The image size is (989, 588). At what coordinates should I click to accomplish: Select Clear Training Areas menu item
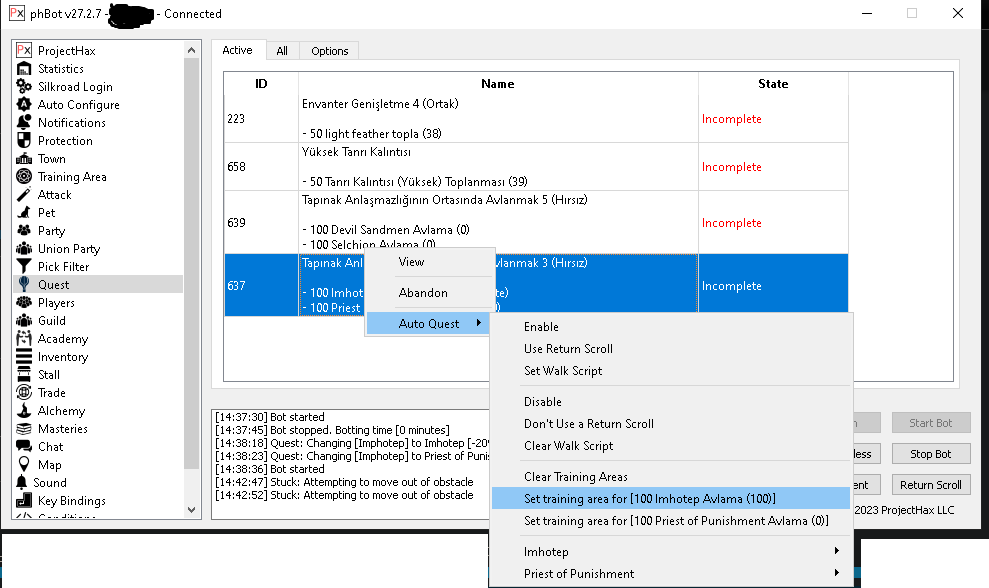click(x=576, y=477)
